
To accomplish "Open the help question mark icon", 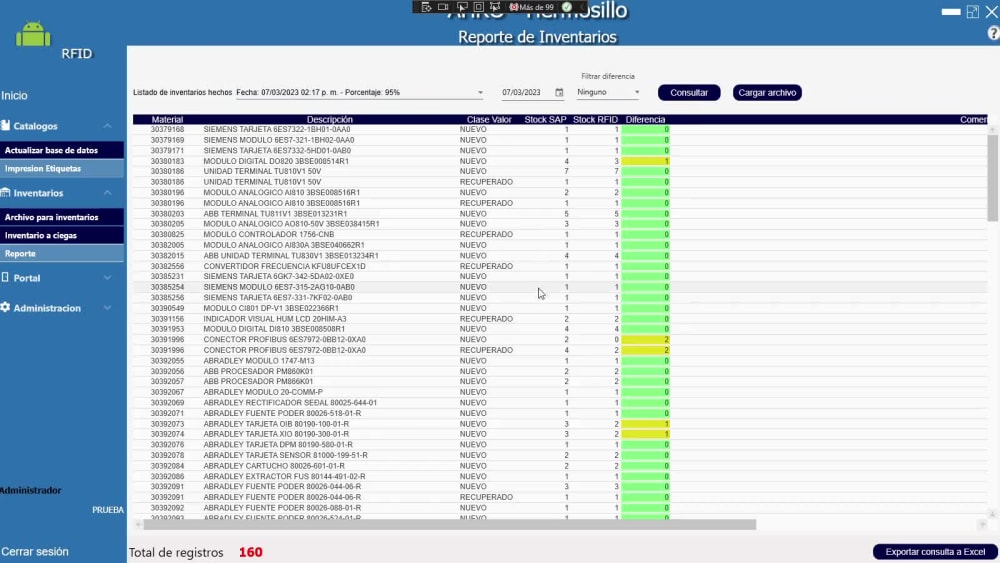I will [993, 34].
